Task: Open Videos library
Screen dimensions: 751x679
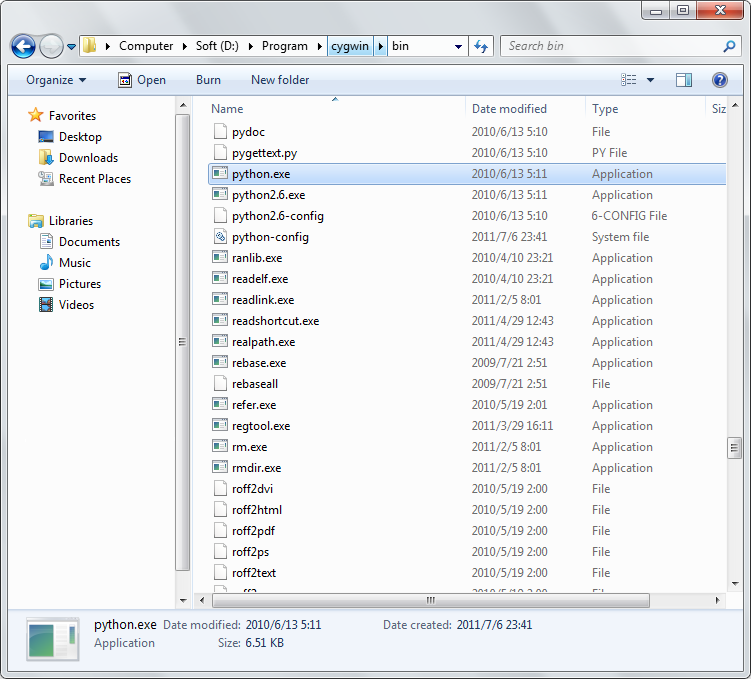Action: coord(76,305)
